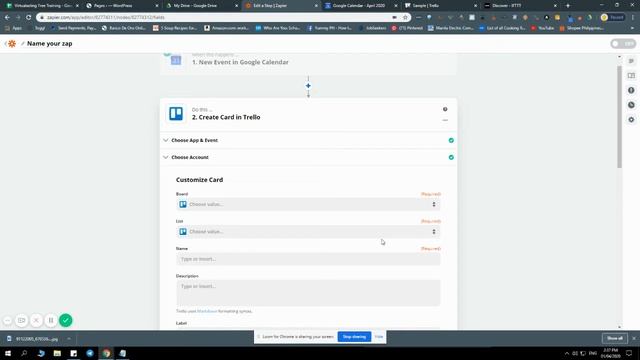Close the Edit a Step Zapier tab
The height and width of the screenshot is (360, 640).
[x=316, y=6]
